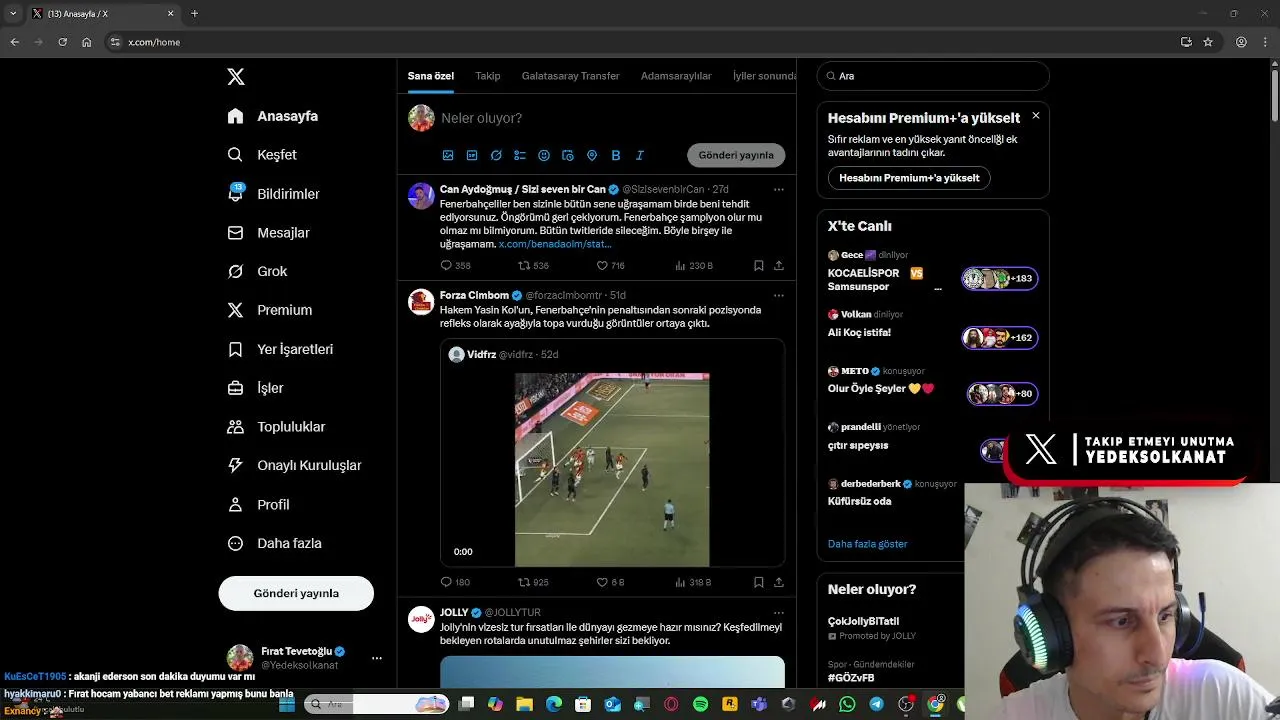Open x.com/benadaolm link in tweet
This screenshot has width=1280, height=720.
click(555, 244)
